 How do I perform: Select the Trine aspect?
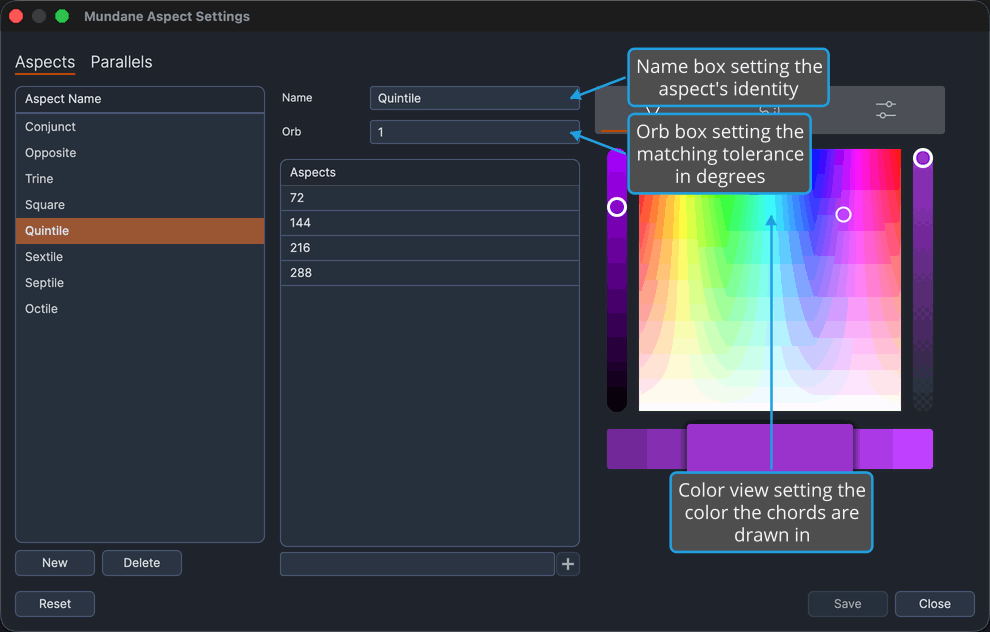point(140,179)
